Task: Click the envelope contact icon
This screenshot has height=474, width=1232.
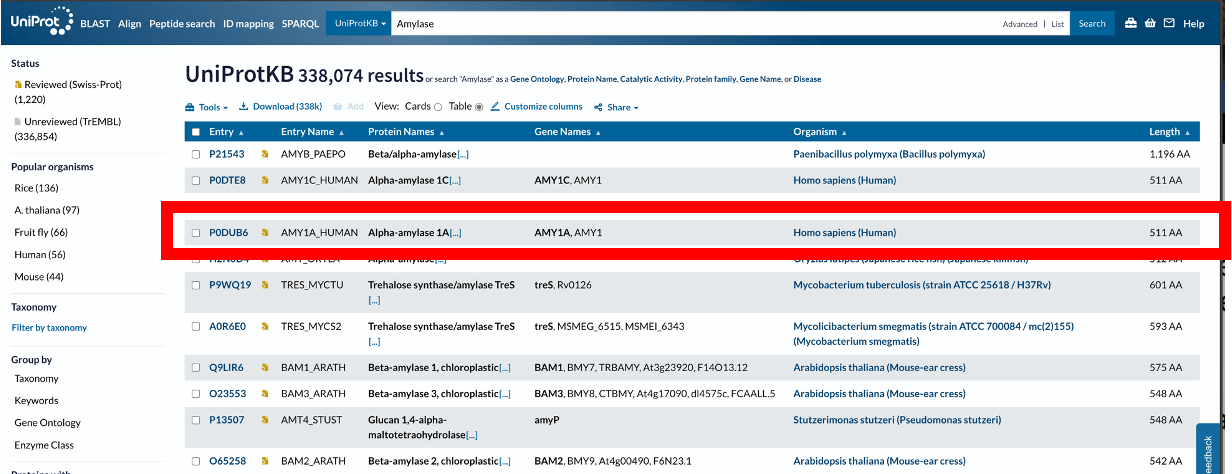Action: (x=1169, y=23)
